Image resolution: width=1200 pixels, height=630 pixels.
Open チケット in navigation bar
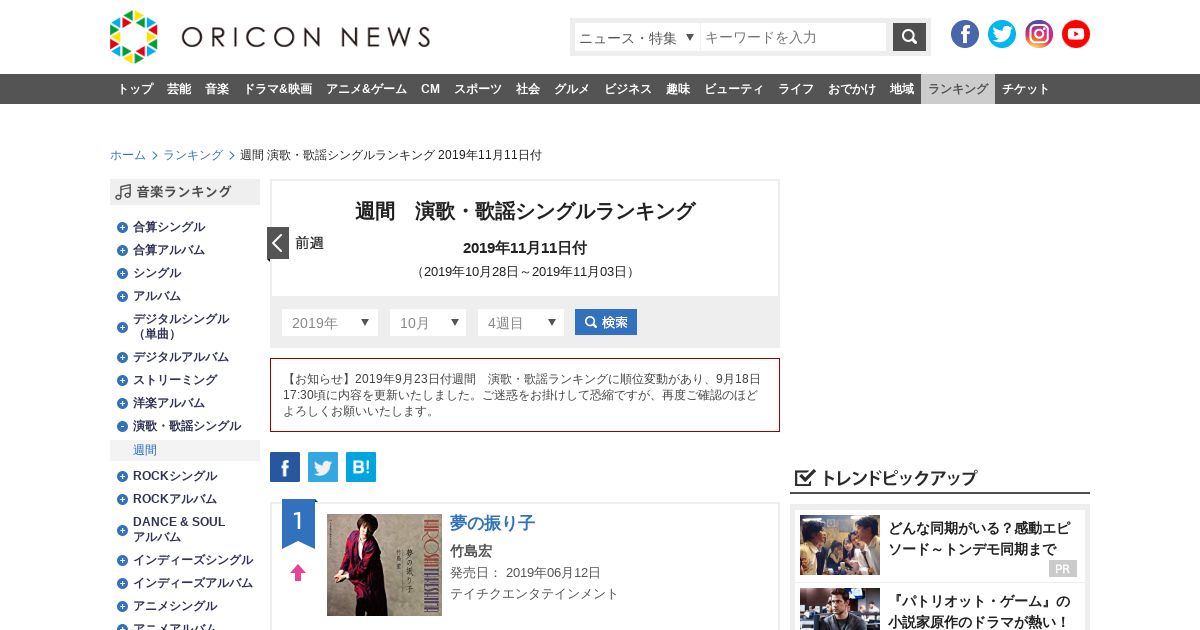(1026, 89)
